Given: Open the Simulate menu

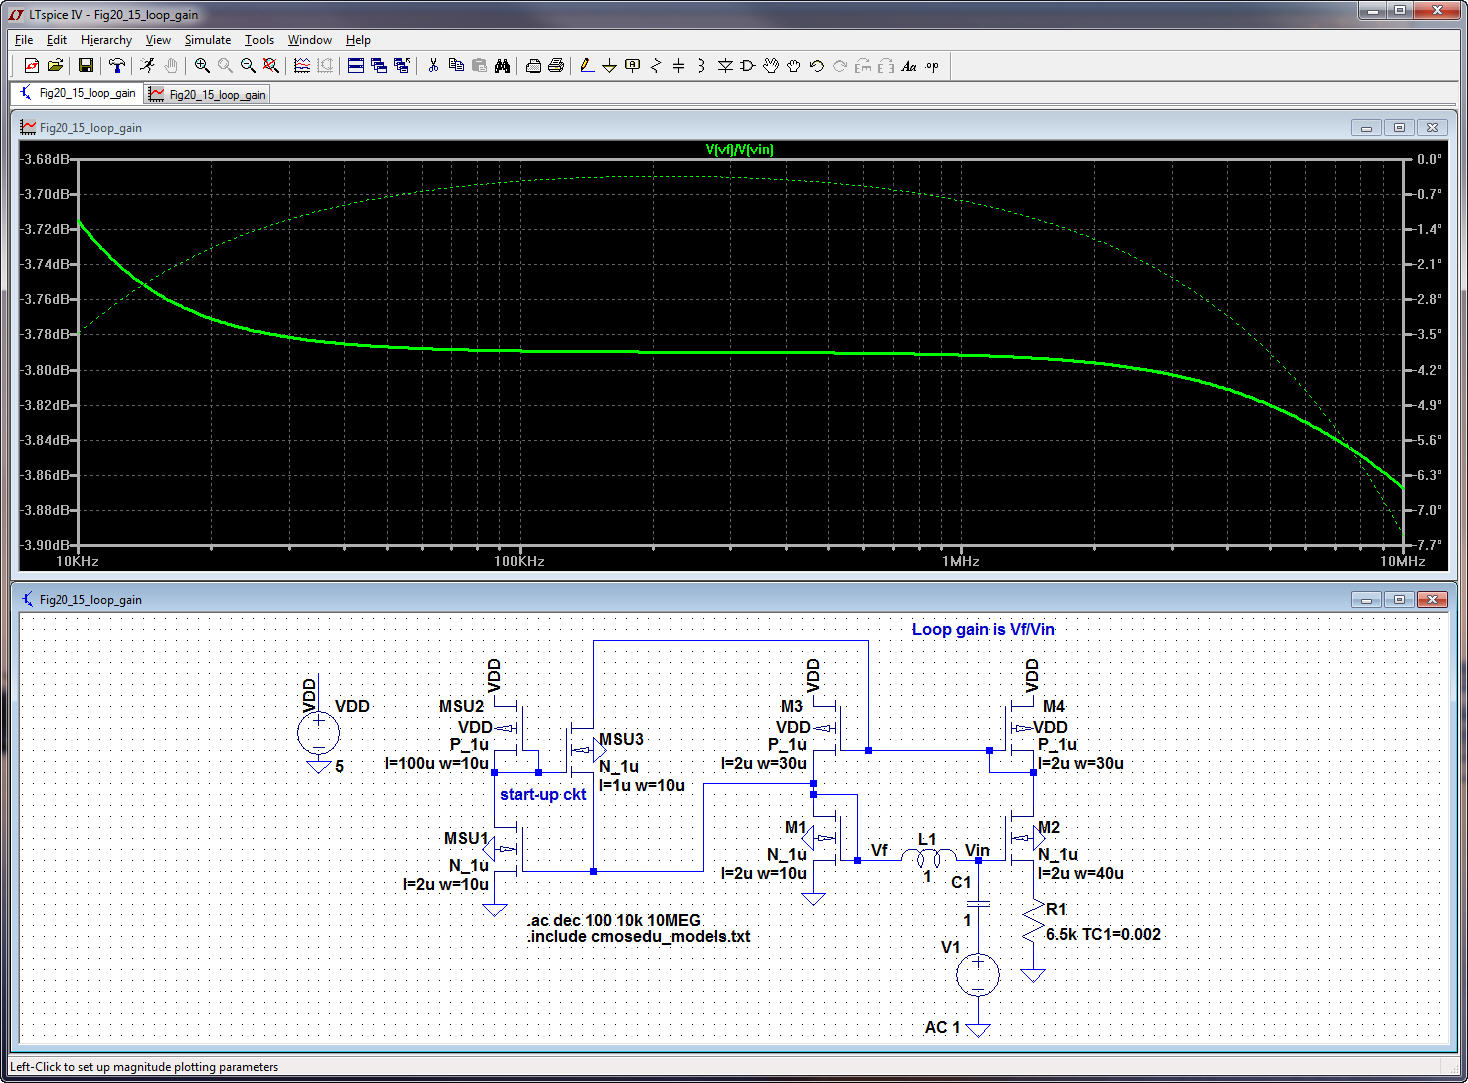Looking at the screenshot, I should [208, 40].
